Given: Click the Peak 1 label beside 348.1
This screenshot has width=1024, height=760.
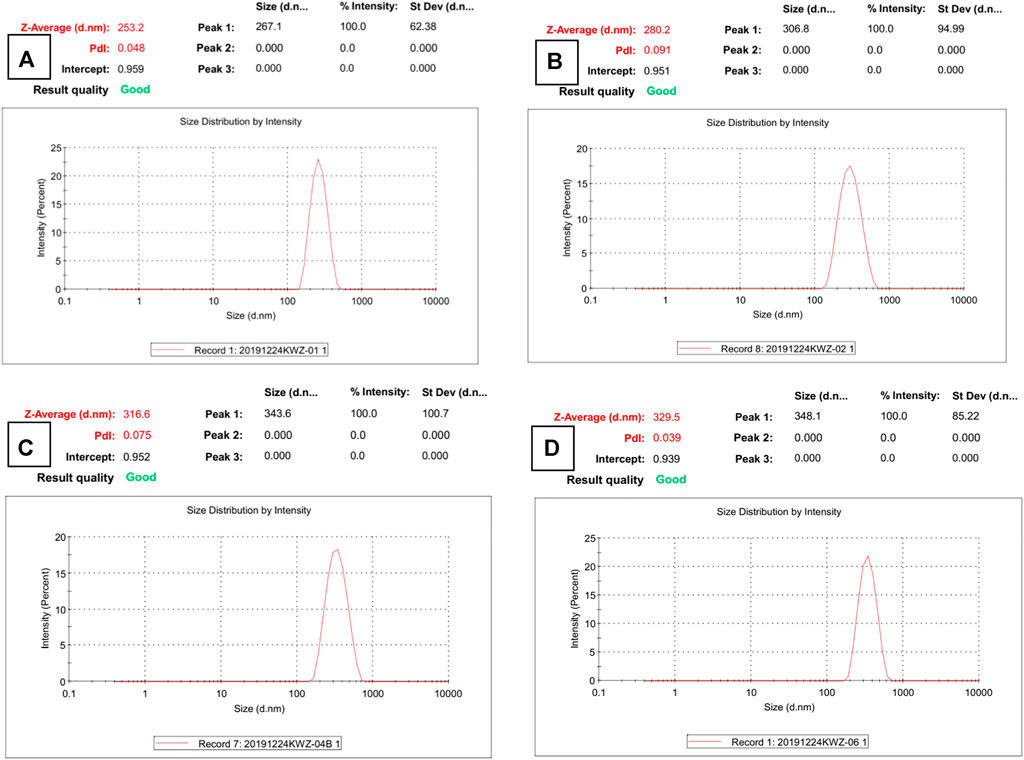Looking at the screenshot, I should click(754, 417).
